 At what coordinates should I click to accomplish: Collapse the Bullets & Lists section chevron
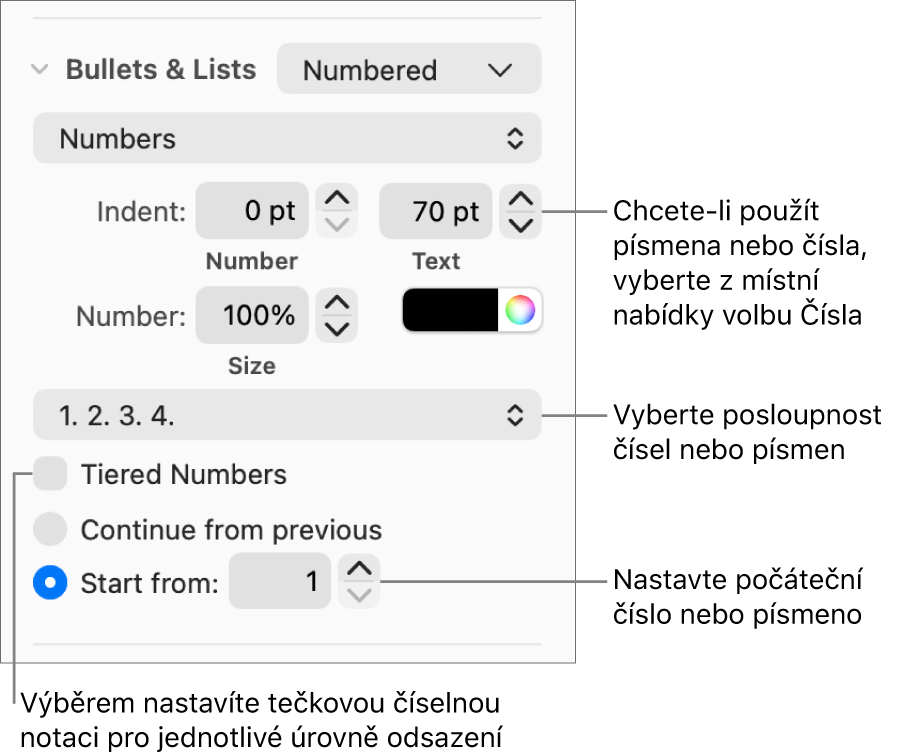40,70
